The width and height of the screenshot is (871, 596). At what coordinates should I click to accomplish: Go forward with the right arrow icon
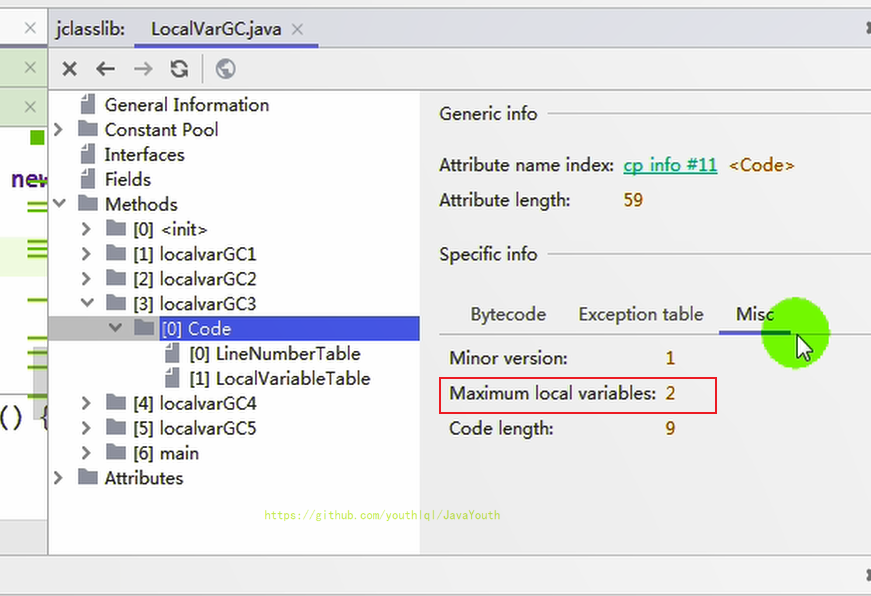[x=143, y=69]
